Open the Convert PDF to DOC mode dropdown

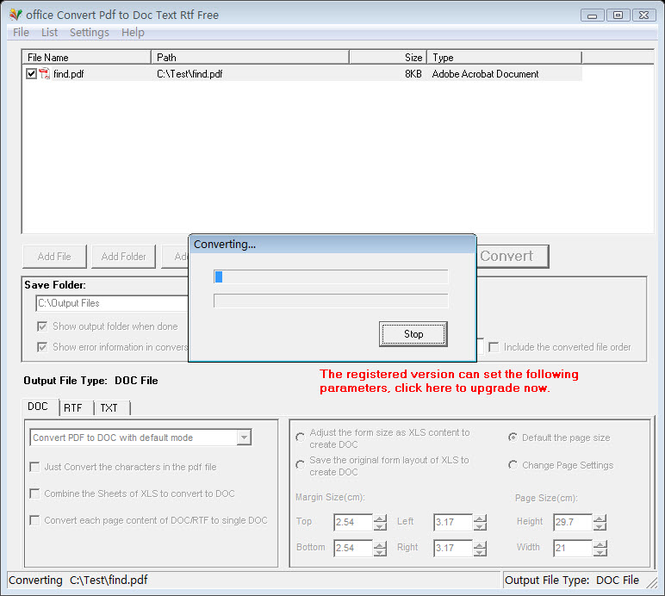pyautogui.click(x=244, y=437)
